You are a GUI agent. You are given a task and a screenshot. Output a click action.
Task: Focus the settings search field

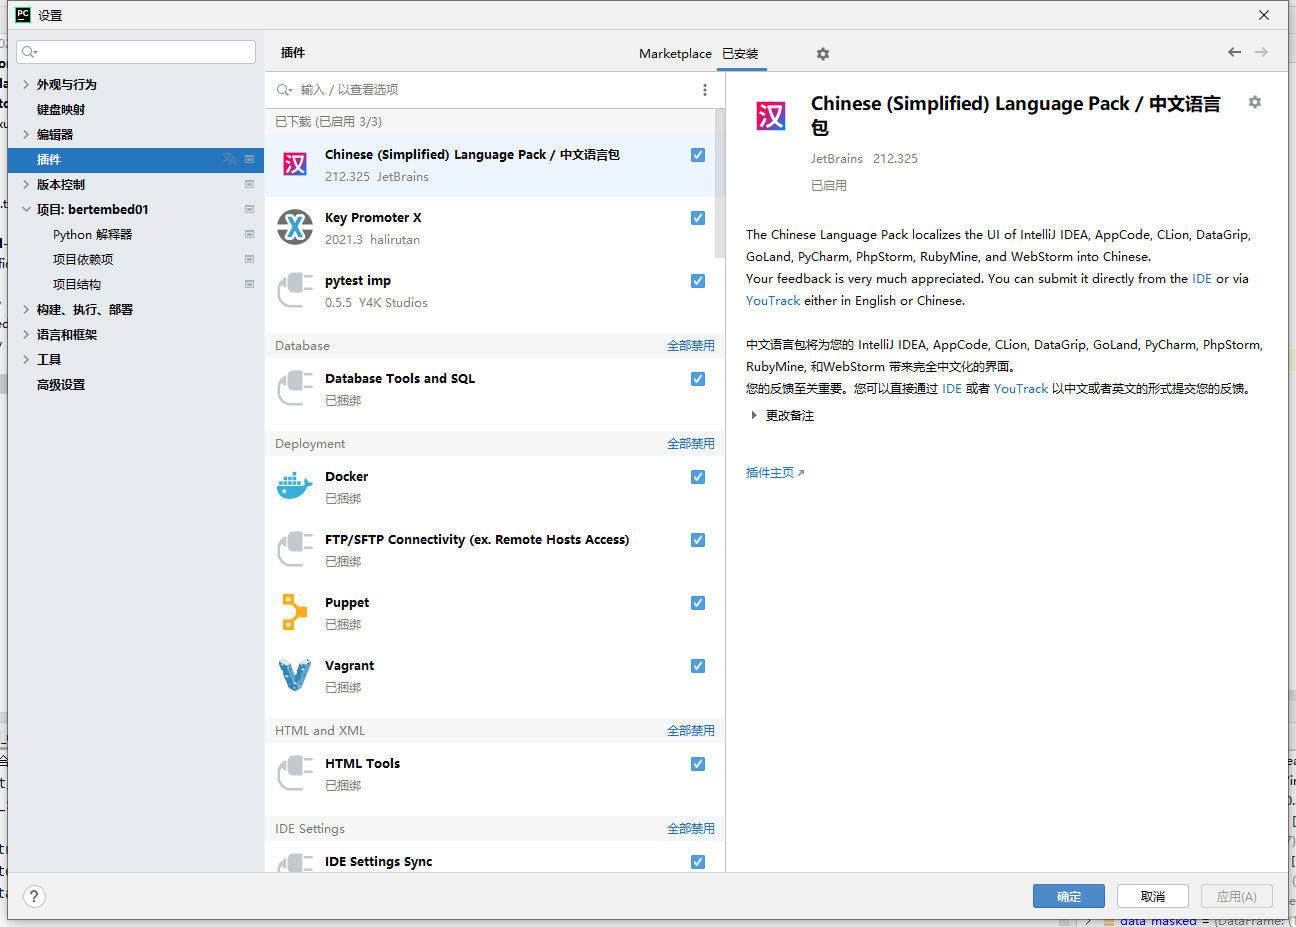(136, 52)
